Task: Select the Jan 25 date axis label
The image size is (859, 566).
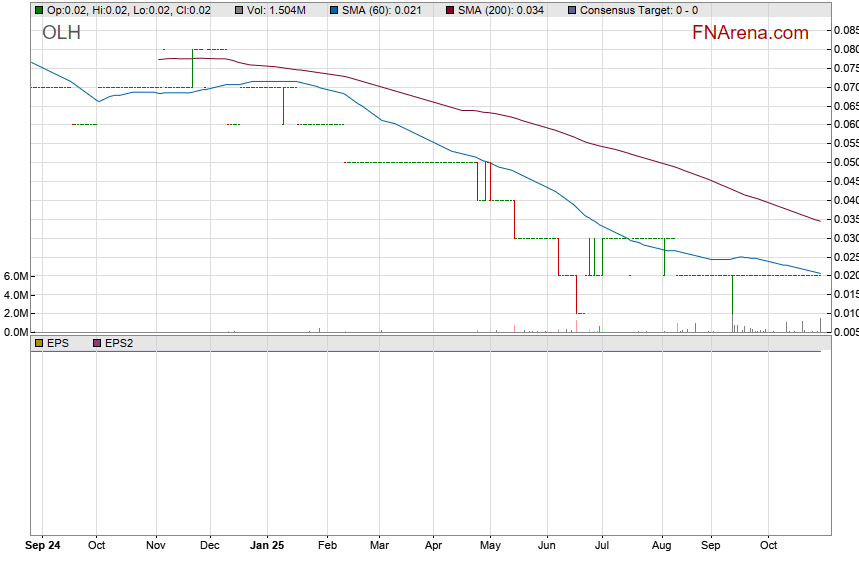Action: (267, 546)
